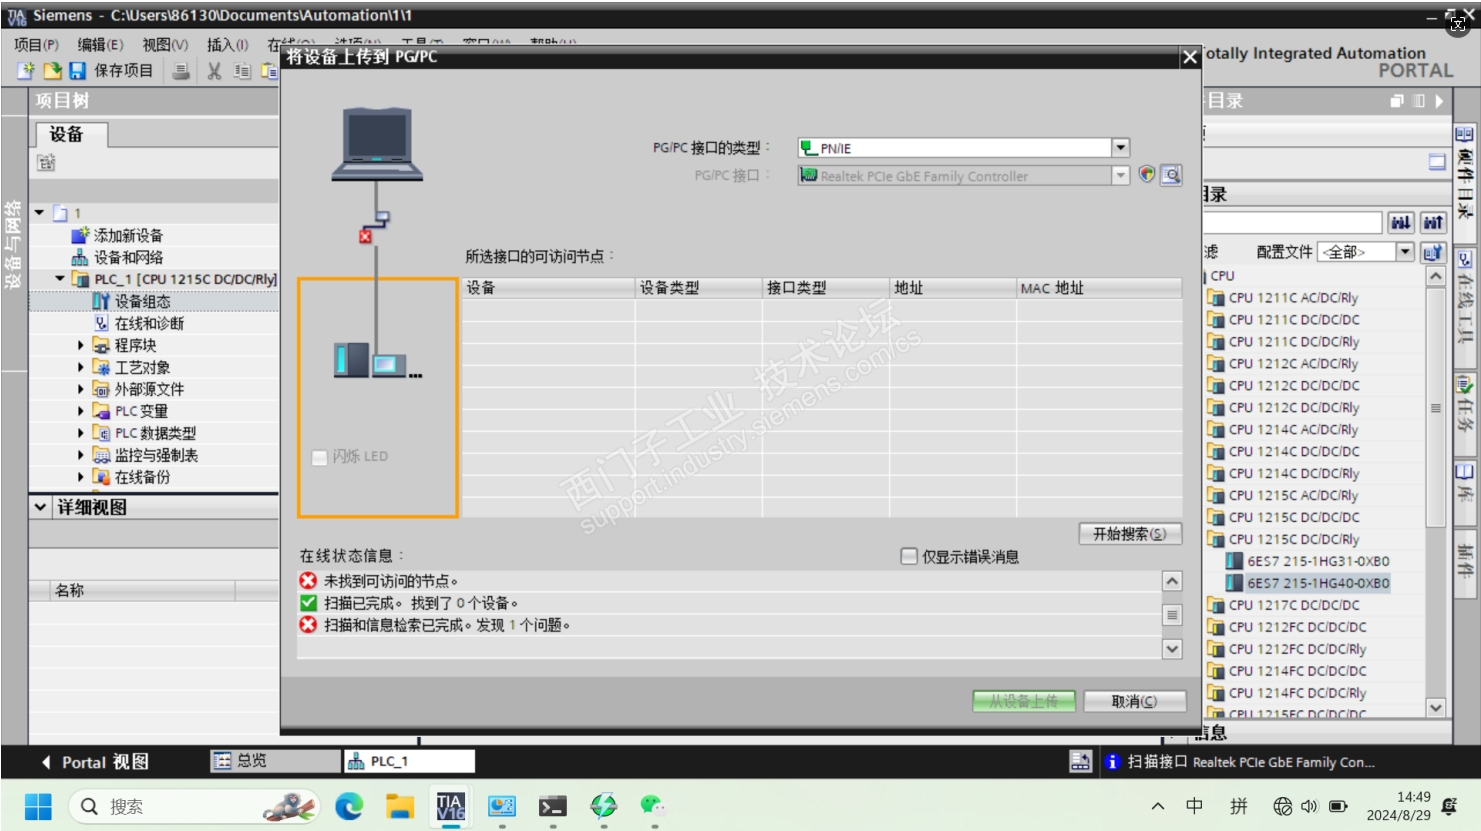Viewport: 1481px width, 831px height.
Task: Click the Windows taskbar search box
Action: coord(194,806)
